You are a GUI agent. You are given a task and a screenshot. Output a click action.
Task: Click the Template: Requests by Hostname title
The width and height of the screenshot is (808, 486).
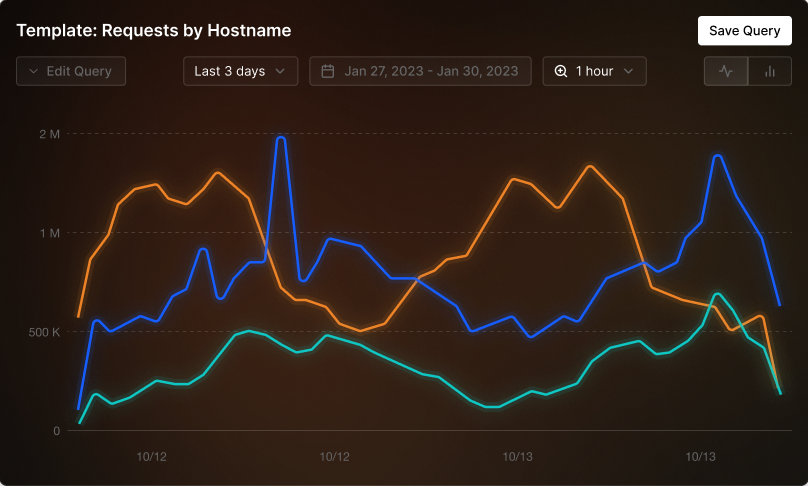click(x=154, y=31)
